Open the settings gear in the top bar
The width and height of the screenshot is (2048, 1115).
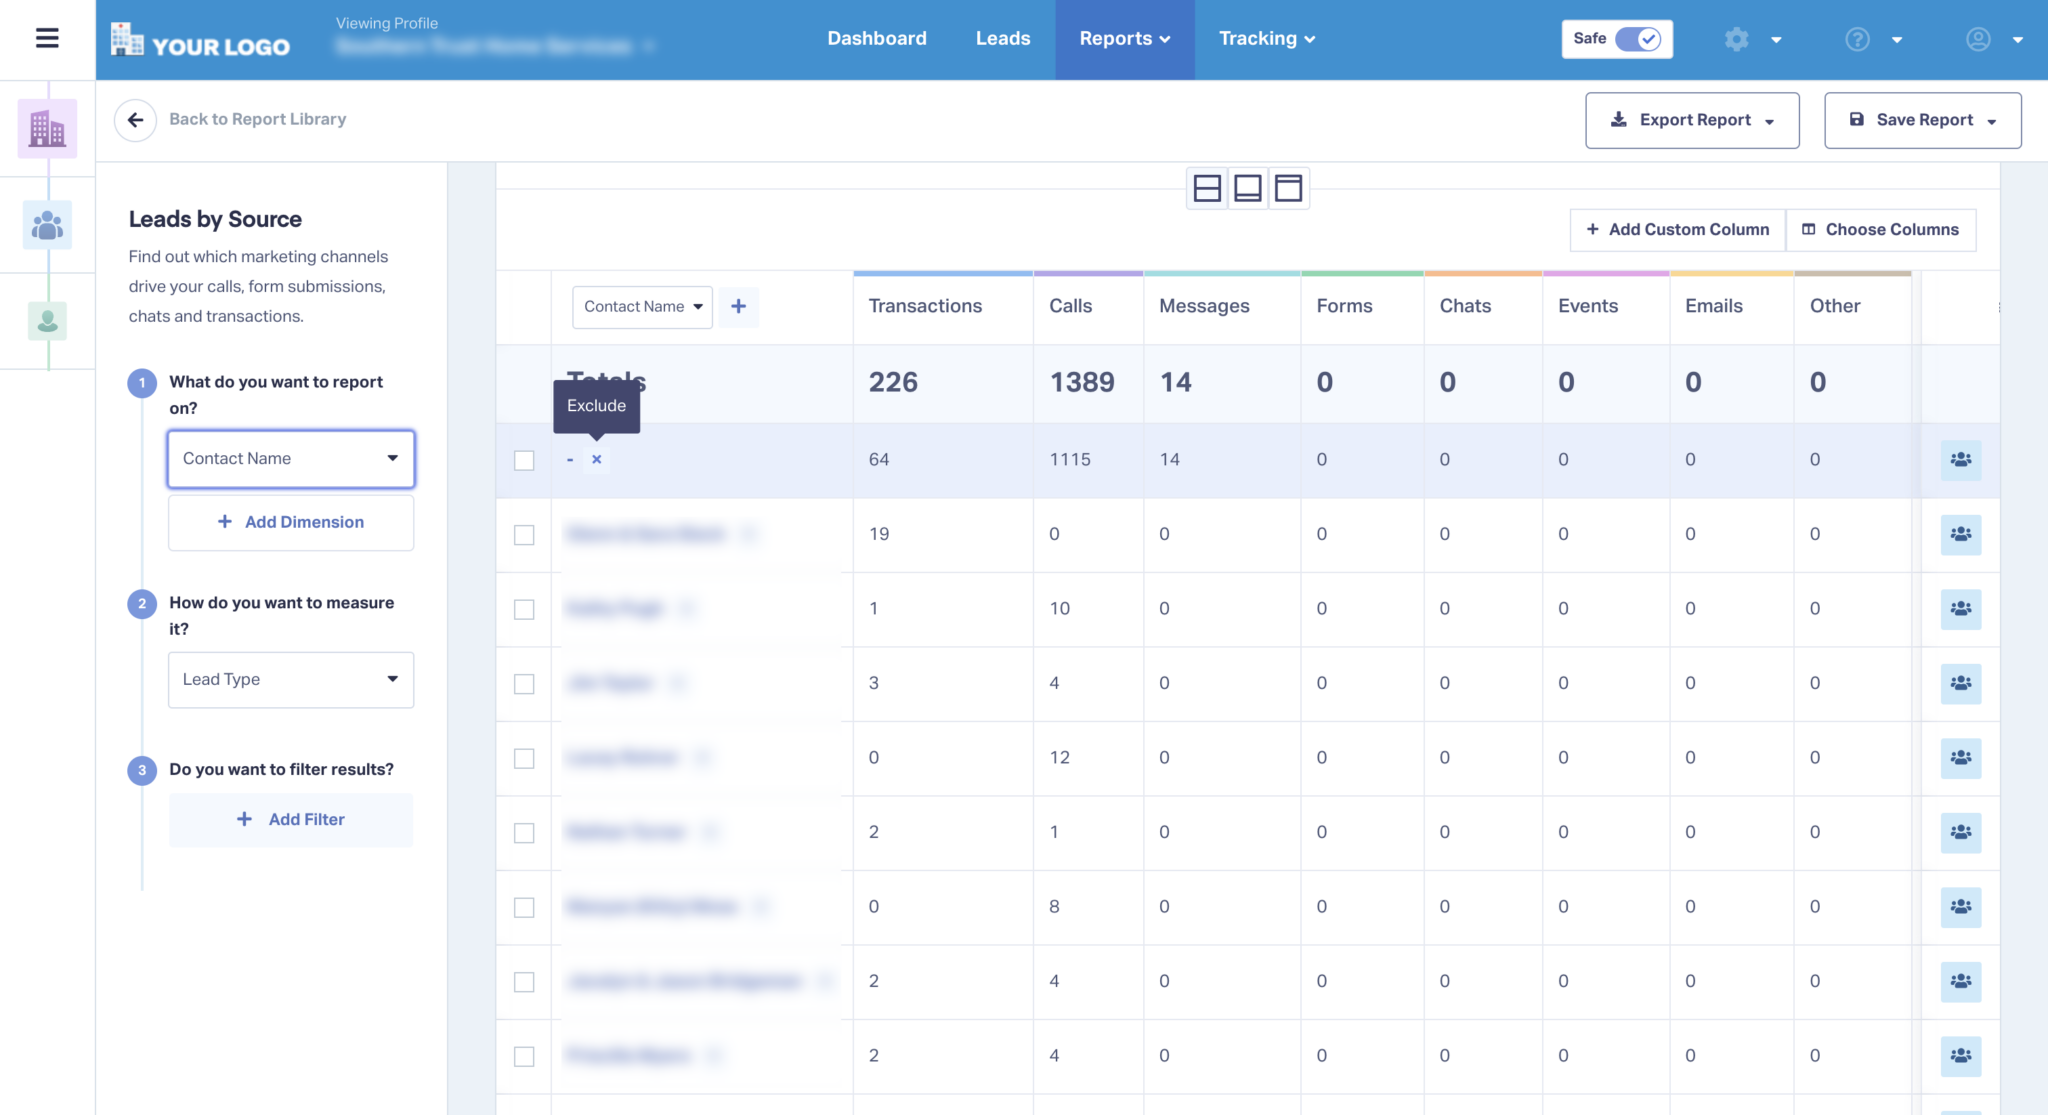pos(1737,38)
